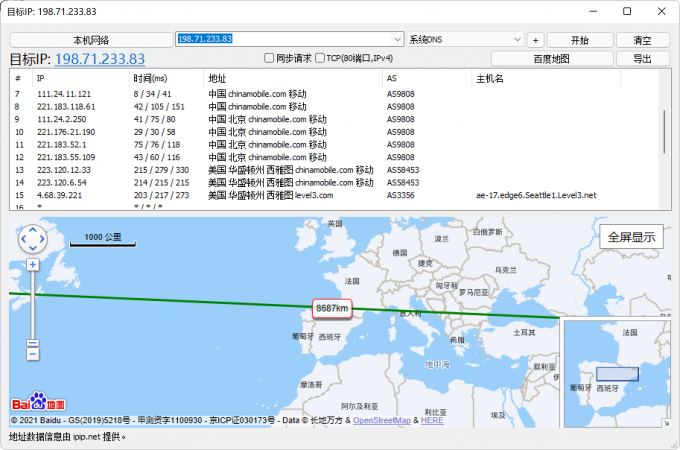Click the 本机网络 button
This screenshot has width=680, height=450.
[91, 40]
